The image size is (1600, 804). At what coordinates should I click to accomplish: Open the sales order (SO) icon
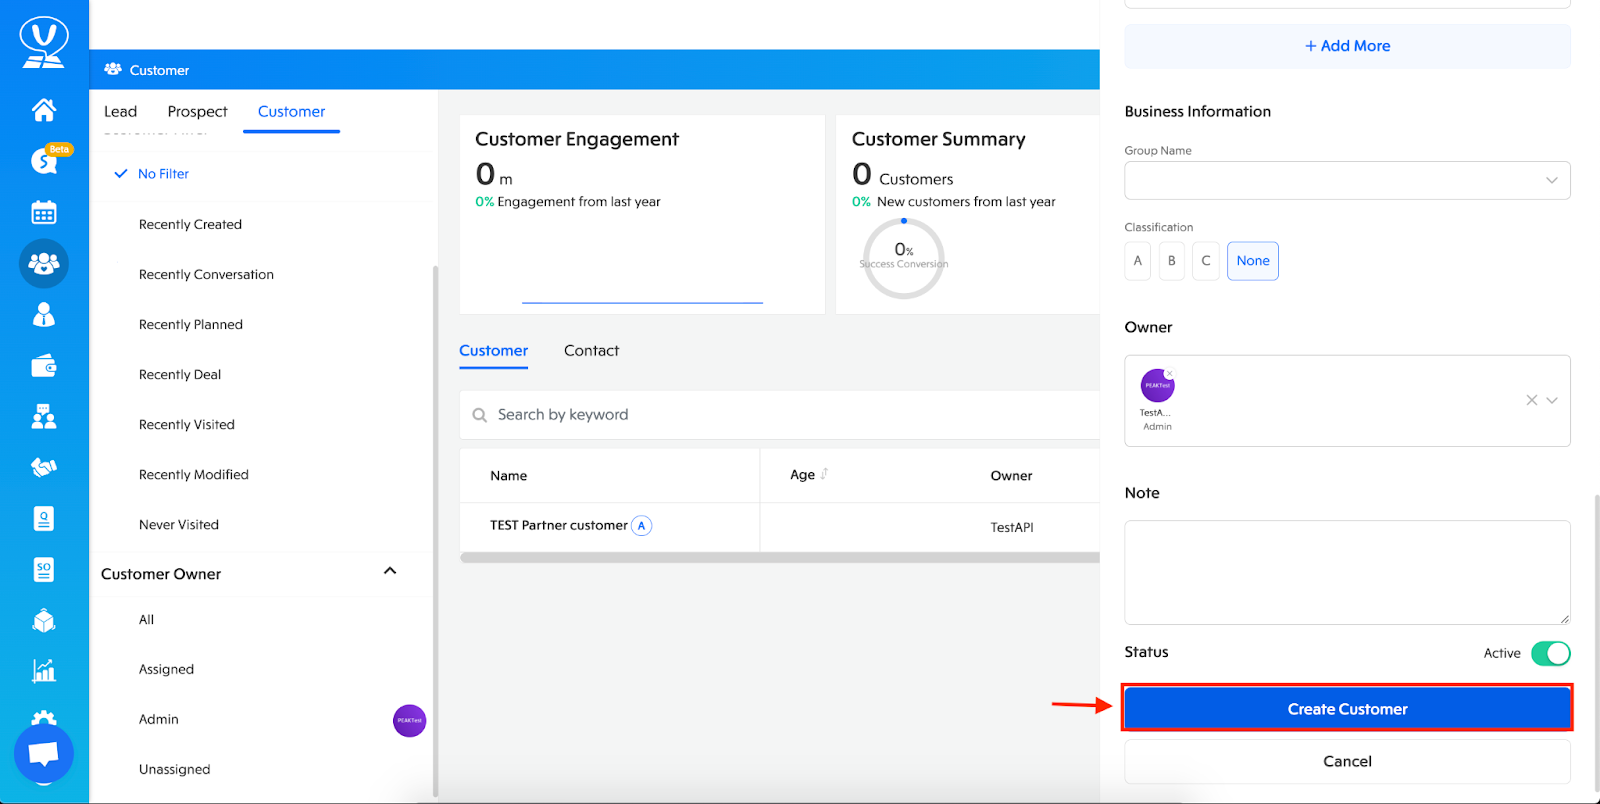pyautogui.click(x=44, y=570)
